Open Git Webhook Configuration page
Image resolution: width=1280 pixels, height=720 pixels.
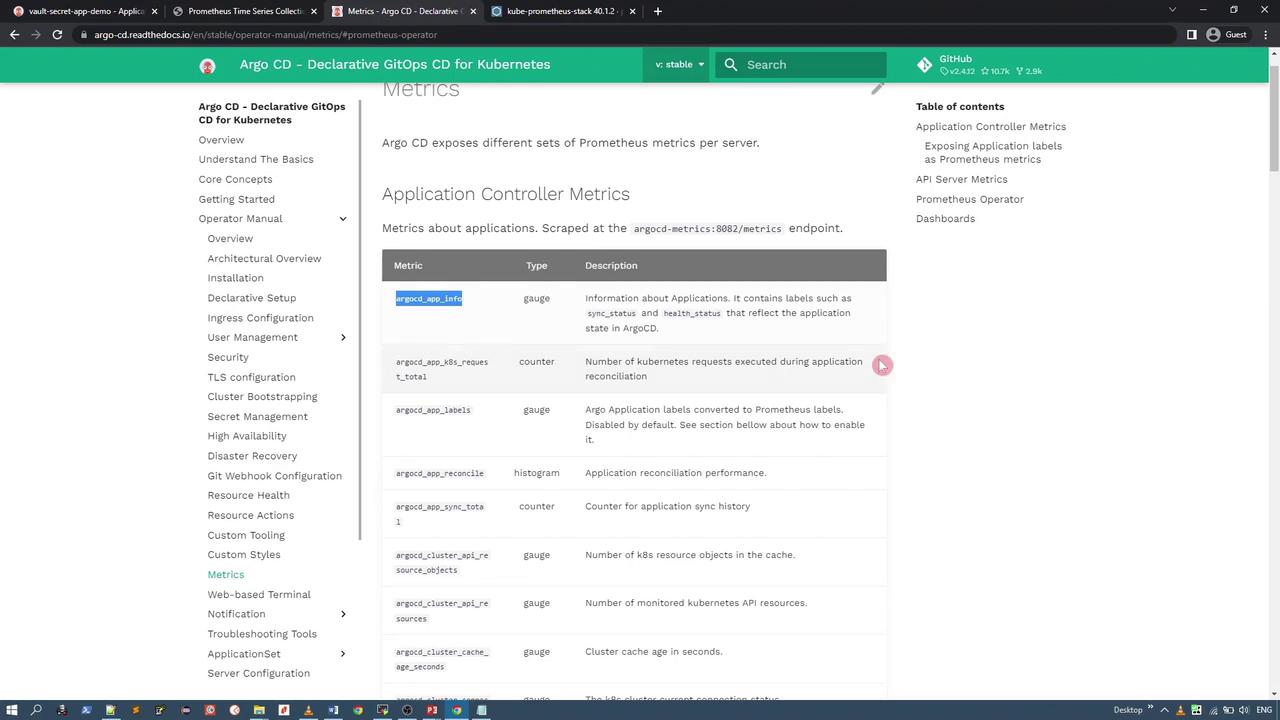pyautogui.click(x=275, y=476)
